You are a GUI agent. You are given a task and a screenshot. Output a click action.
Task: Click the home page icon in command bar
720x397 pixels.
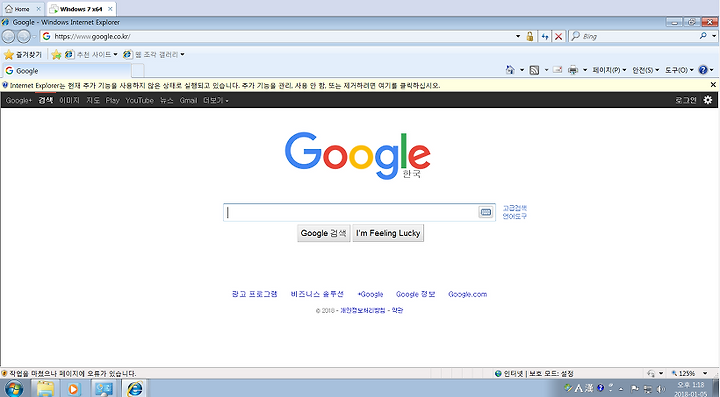510,70
